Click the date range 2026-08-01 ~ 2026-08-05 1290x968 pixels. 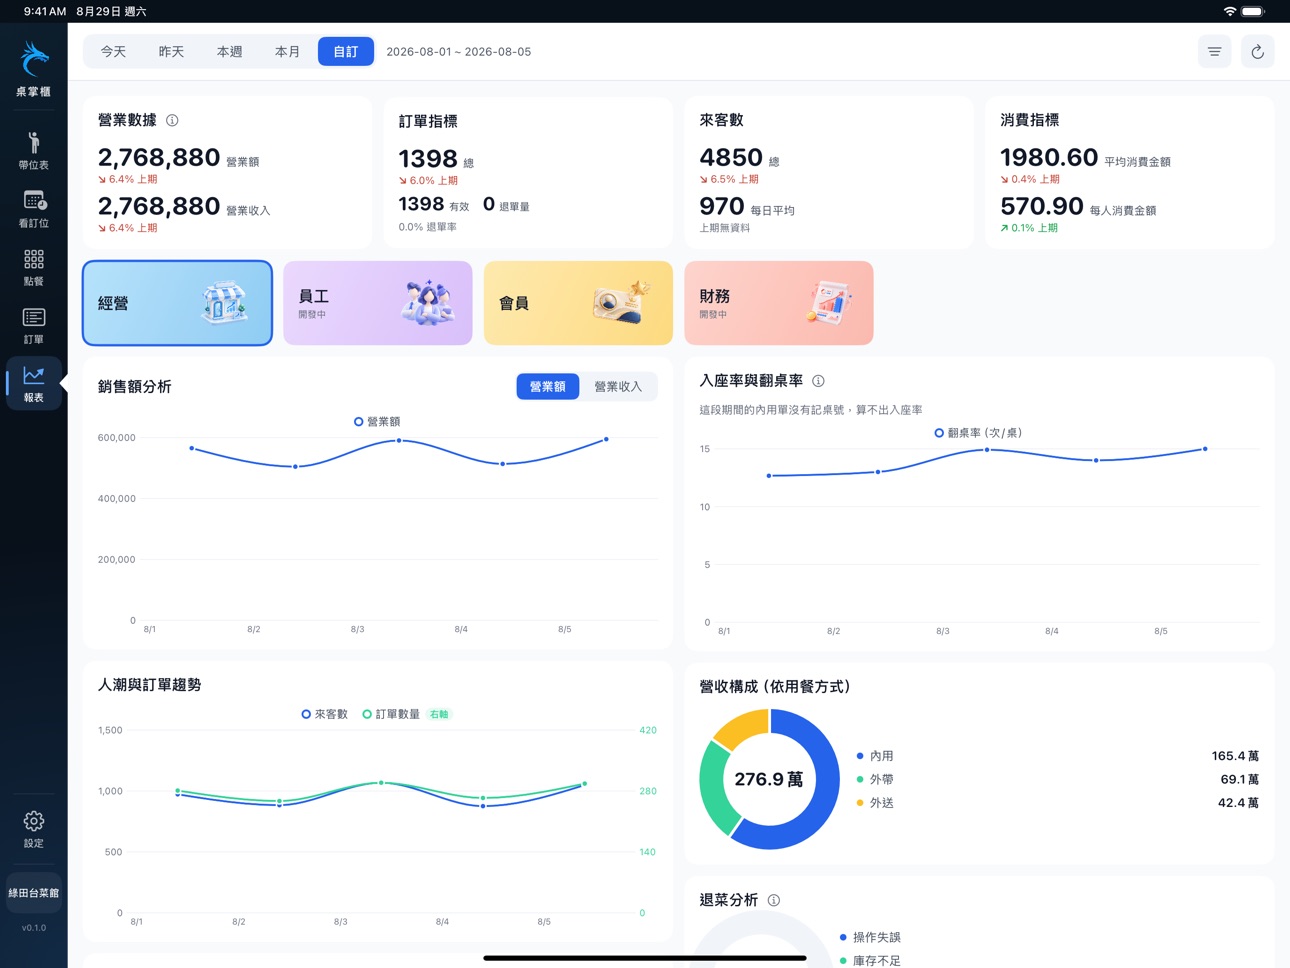pyautogui.click(x=459, y=52)
